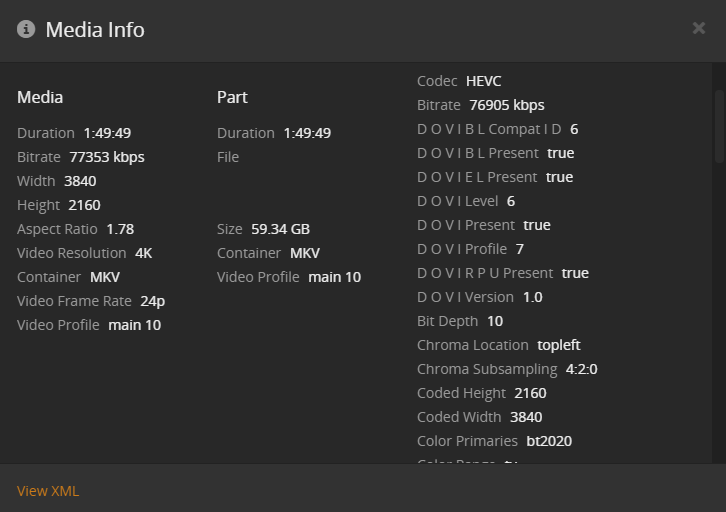Click the vertical scrollbar in the details panel

(718, 125)
